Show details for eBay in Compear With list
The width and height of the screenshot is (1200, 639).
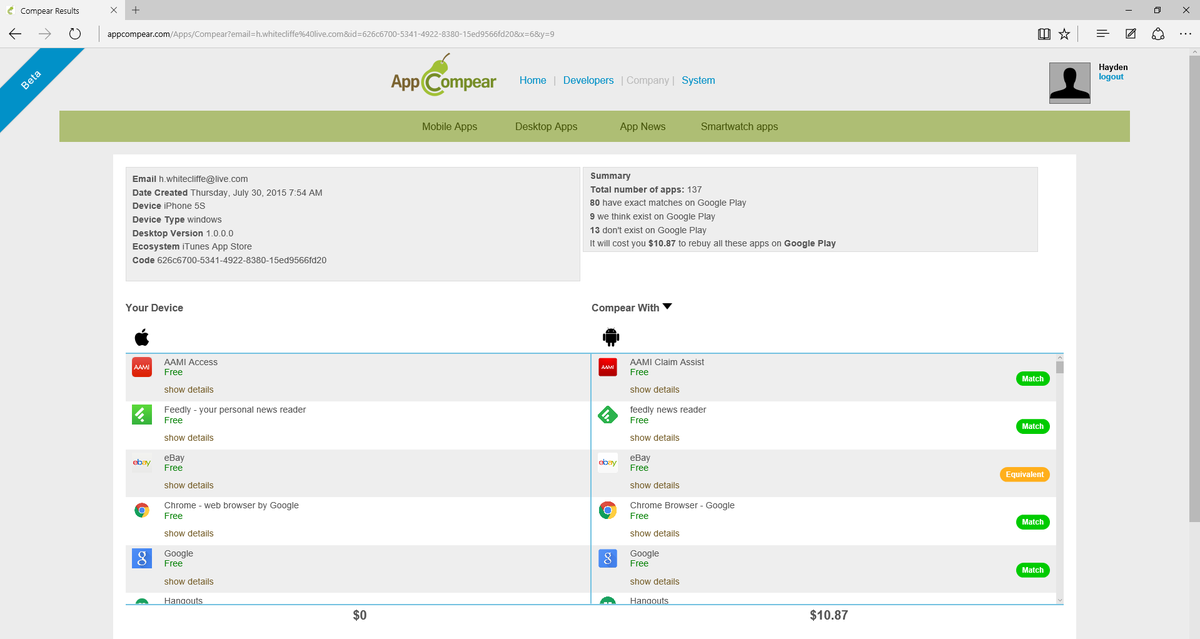[x=655, y=485]
